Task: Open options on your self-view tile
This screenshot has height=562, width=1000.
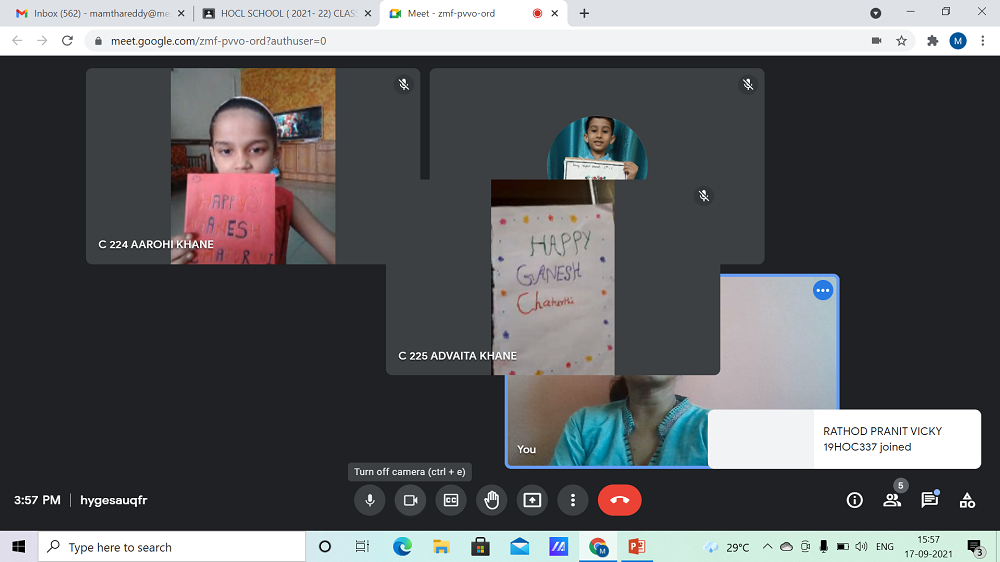Action: (822, 290)
